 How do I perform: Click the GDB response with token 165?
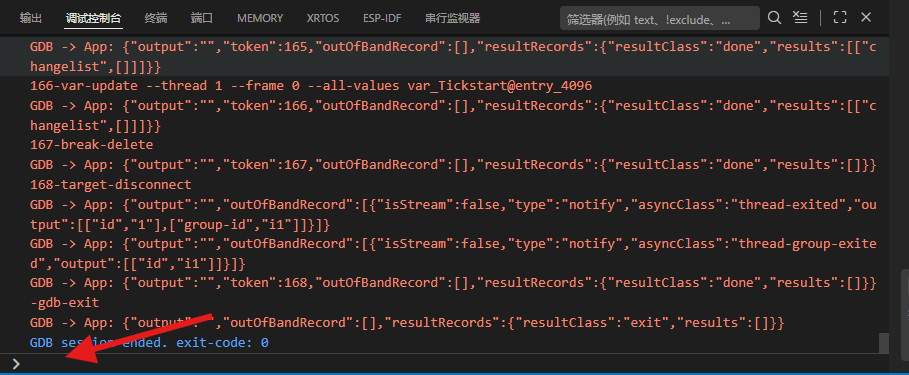click(x=453, y=56)
